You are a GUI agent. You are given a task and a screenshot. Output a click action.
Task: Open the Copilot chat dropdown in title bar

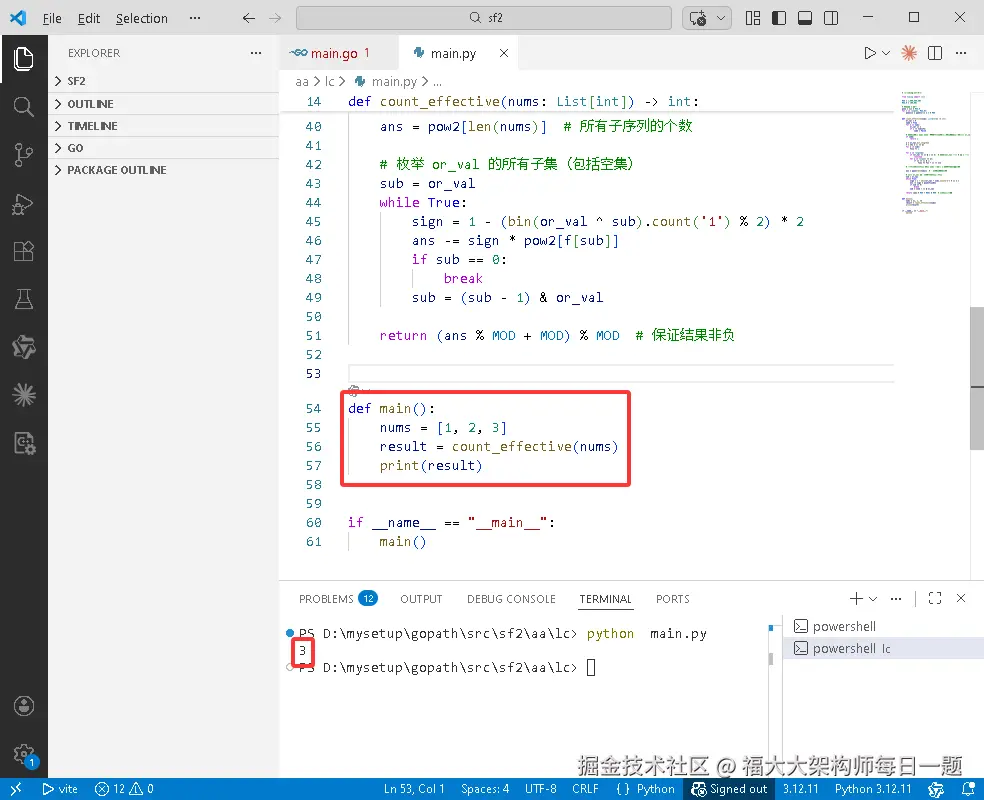point(721,18)
